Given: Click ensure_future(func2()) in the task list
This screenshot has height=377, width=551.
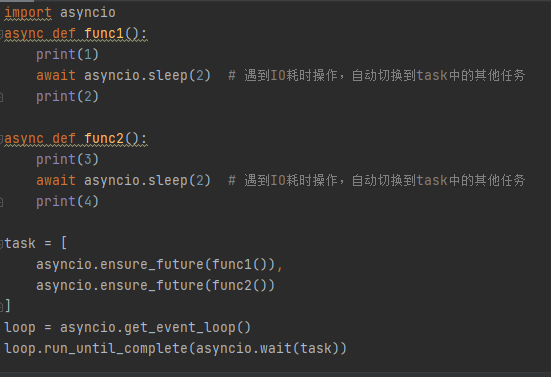Looking at the screenshot, I should coord(187,285).
